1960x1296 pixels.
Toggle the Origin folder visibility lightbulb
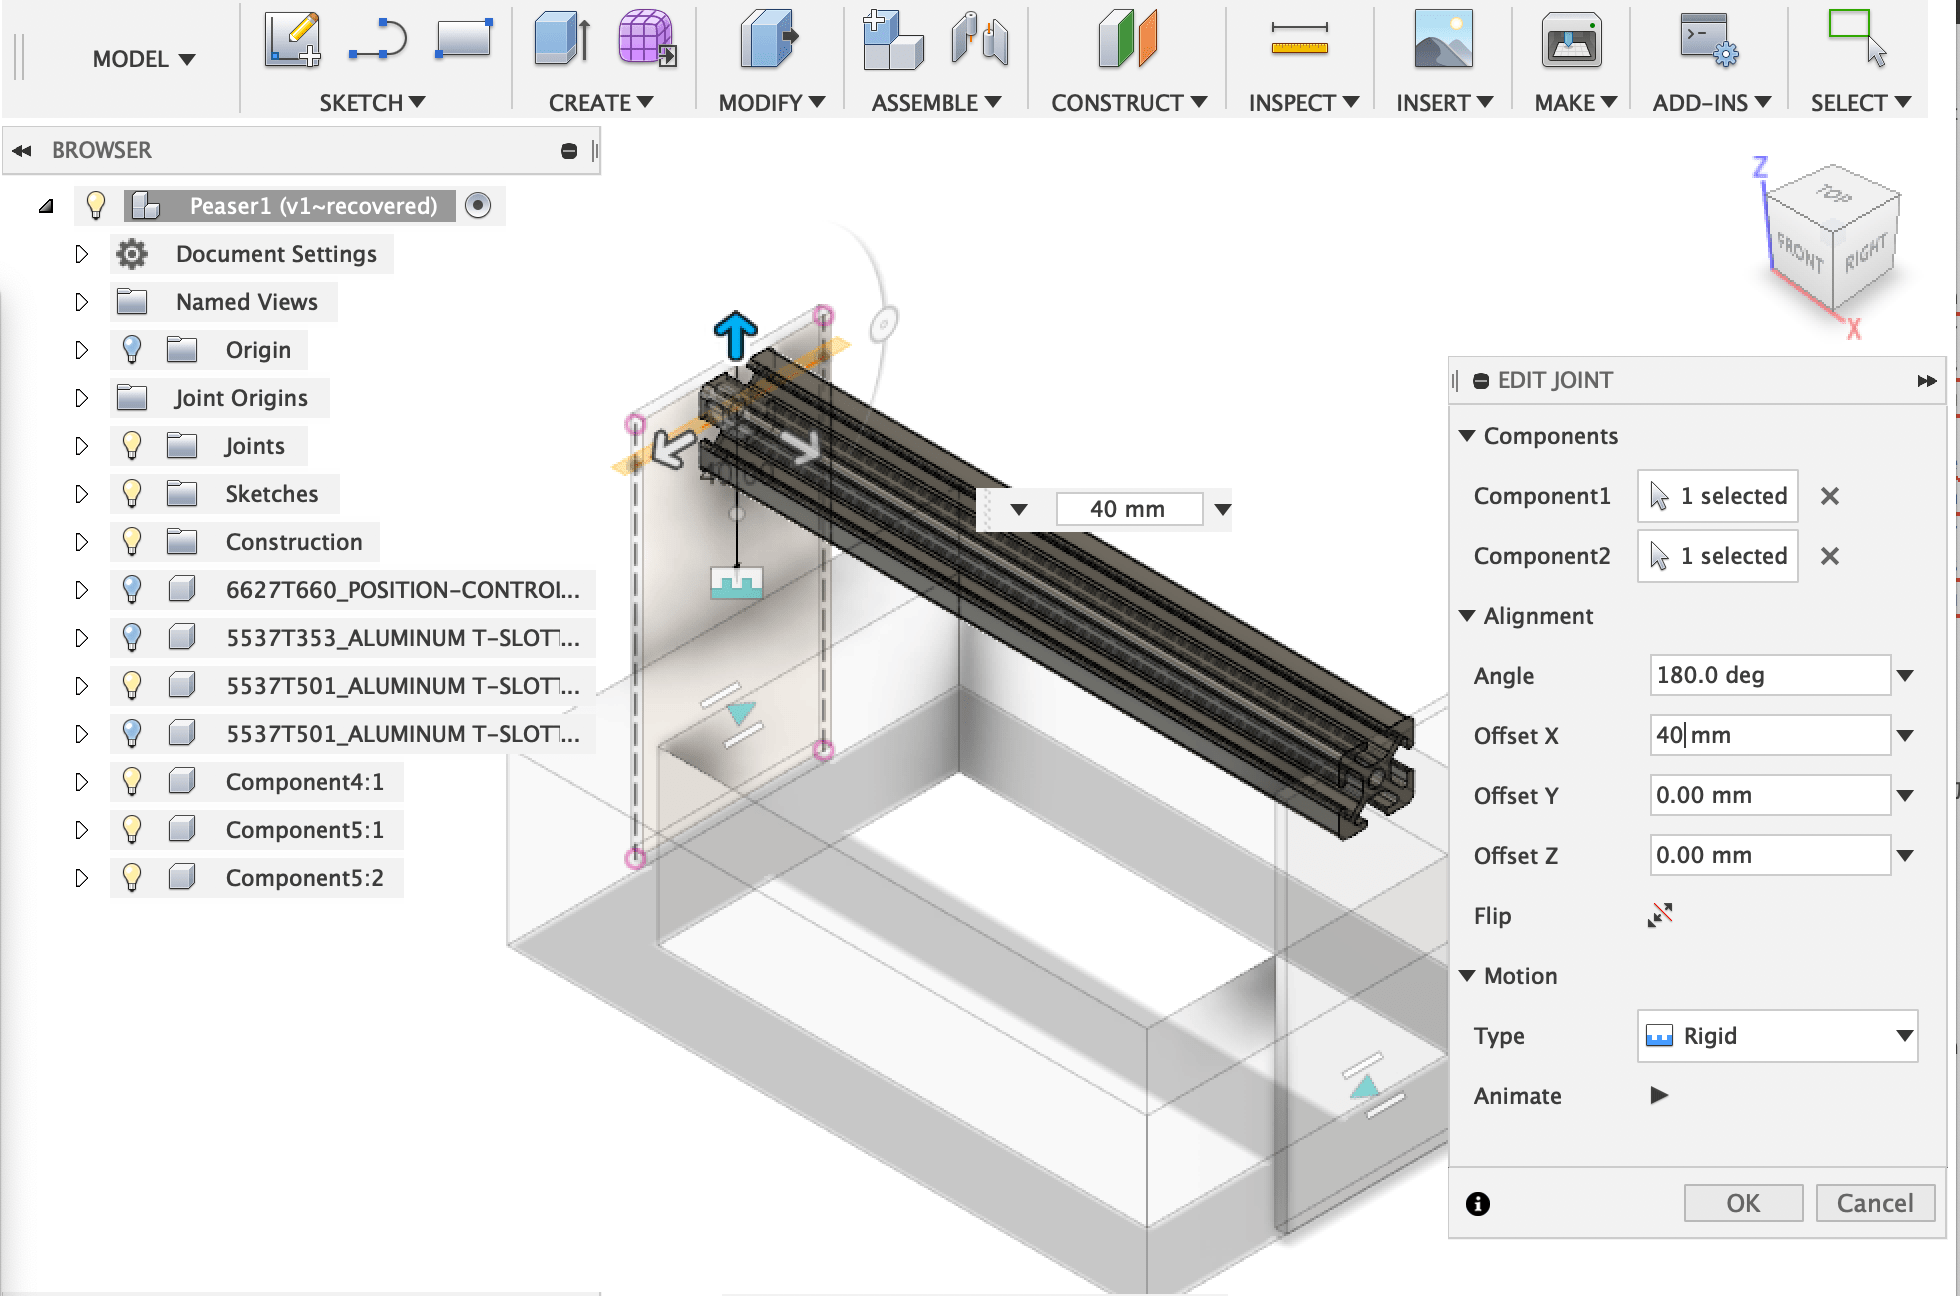pos(131,349)
